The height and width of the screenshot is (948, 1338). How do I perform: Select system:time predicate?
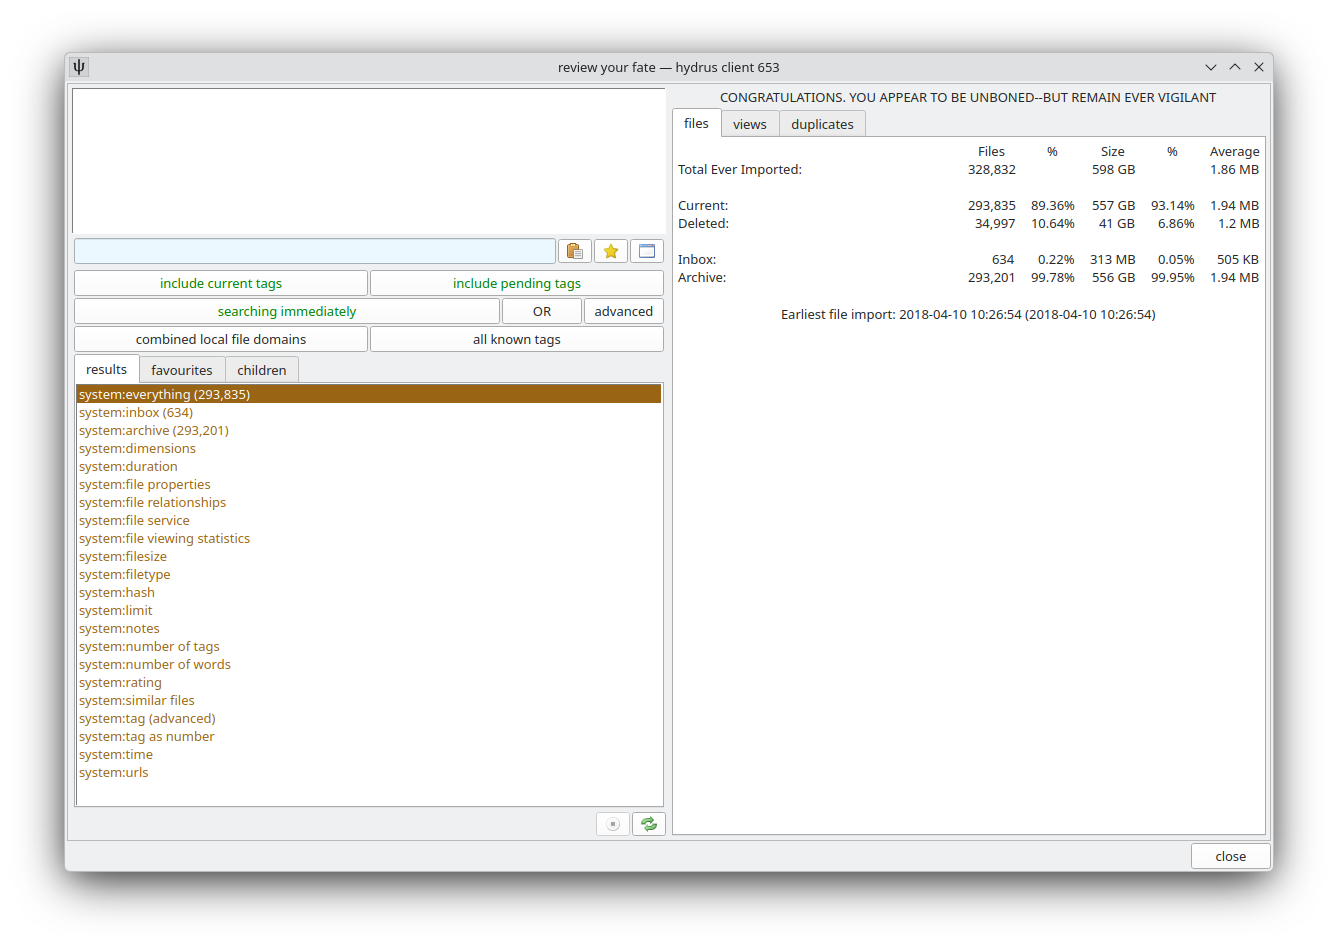point(369,754)
